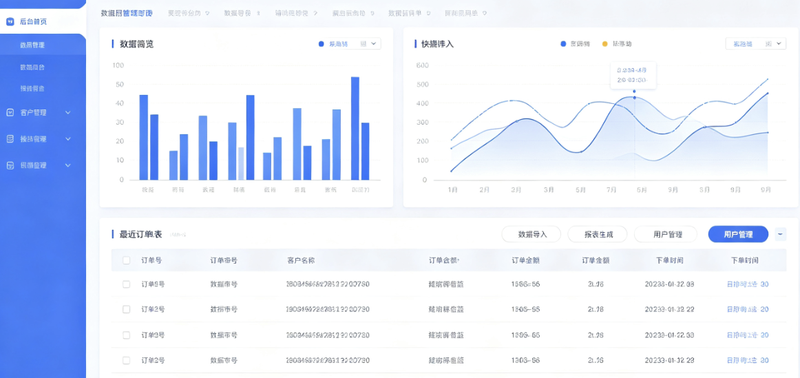
Task: Click the 数据导入 button
Action: point(532,234)
